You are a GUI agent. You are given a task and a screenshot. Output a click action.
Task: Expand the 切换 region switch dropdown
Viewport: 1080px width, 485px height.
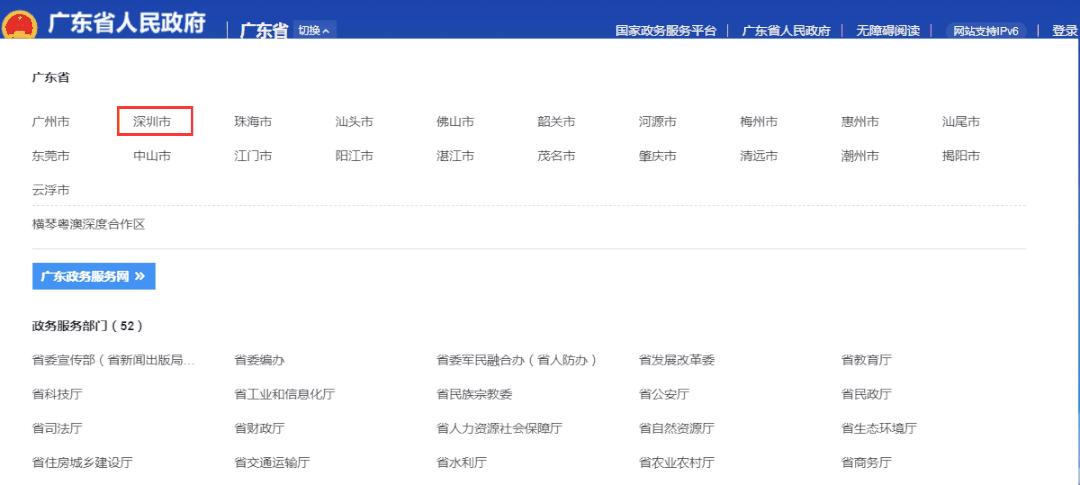click(x=316, y=30)
